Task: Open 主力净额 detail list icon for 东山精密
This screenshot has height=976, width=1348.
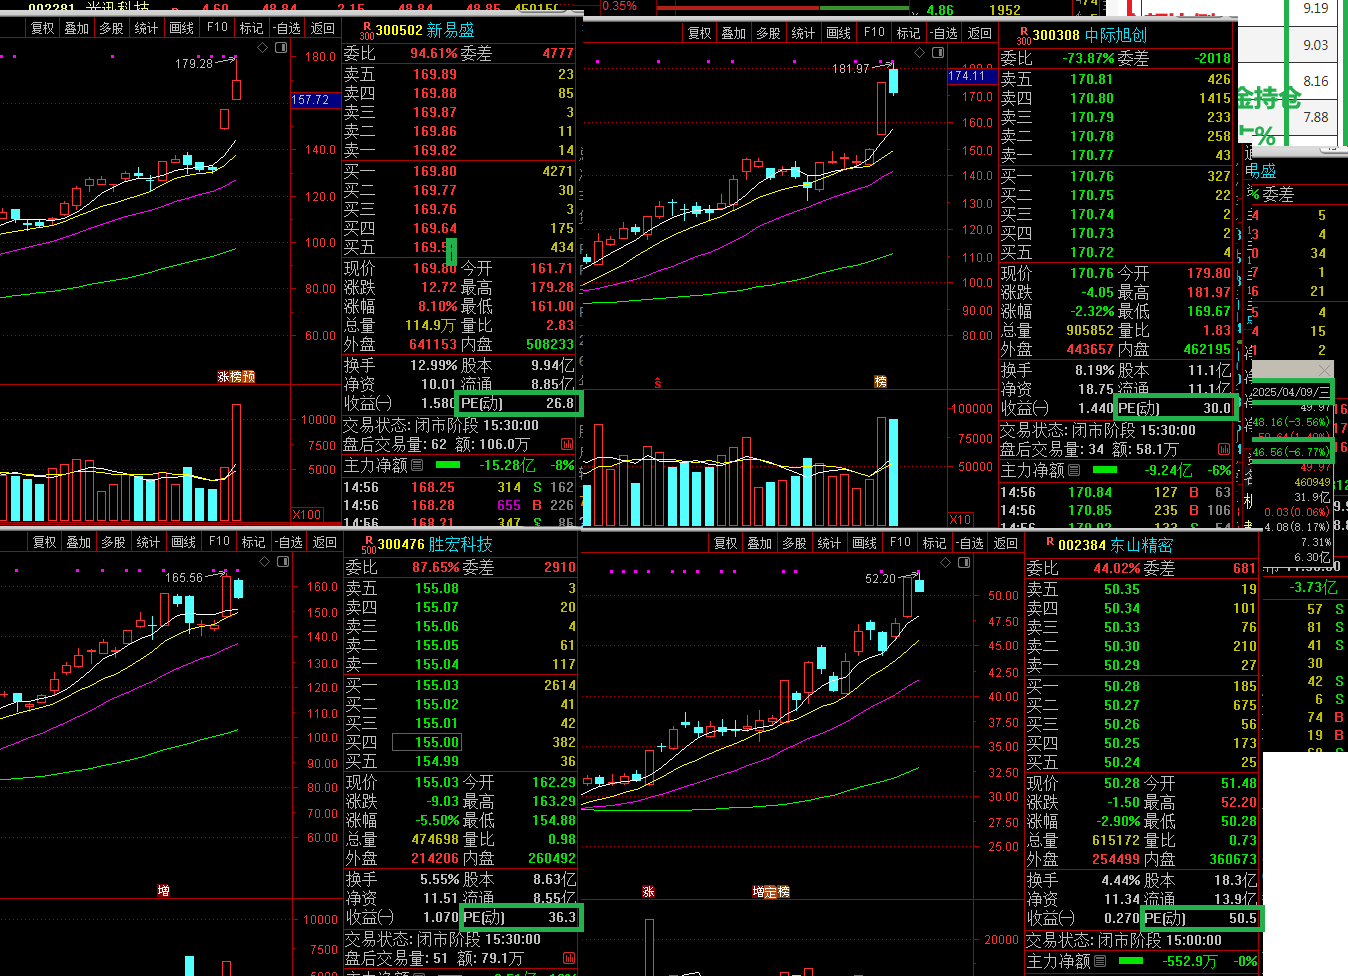Action: click(x=1101, y=961)
